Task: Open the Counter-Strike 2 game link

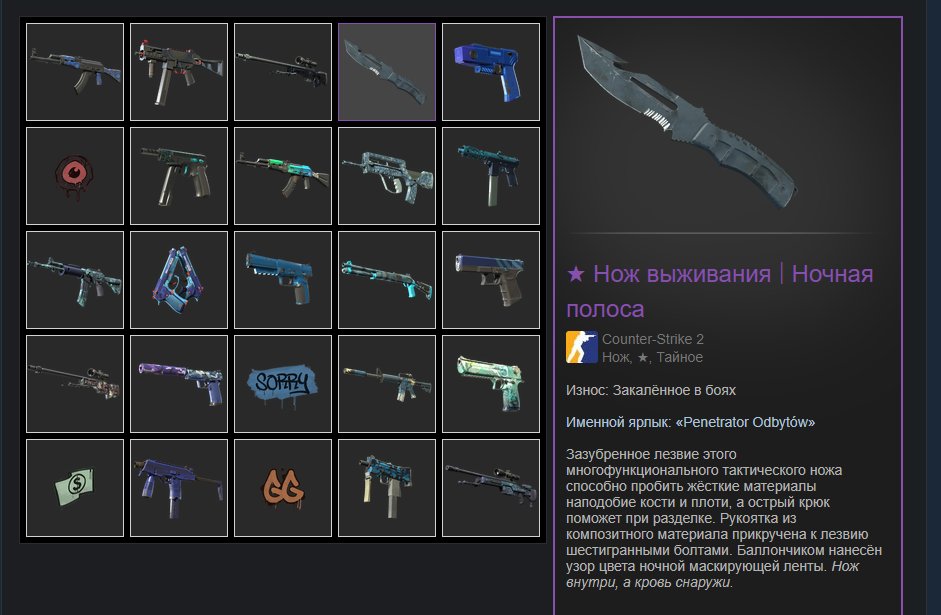Action: [x=652, y=339]
